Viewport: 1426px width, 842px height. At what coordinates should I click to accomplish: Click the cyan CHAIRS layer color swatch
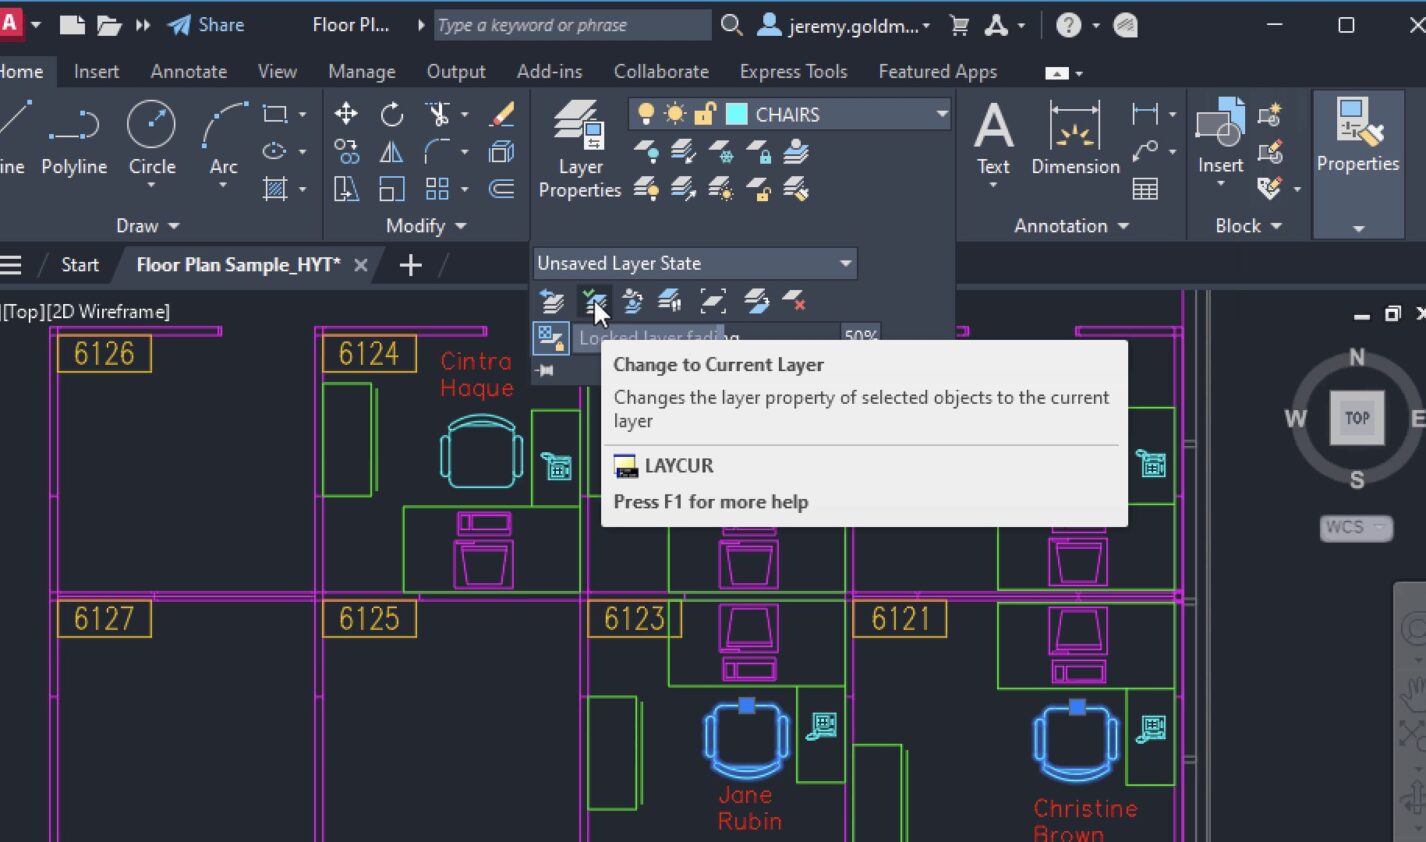(737, 114)
